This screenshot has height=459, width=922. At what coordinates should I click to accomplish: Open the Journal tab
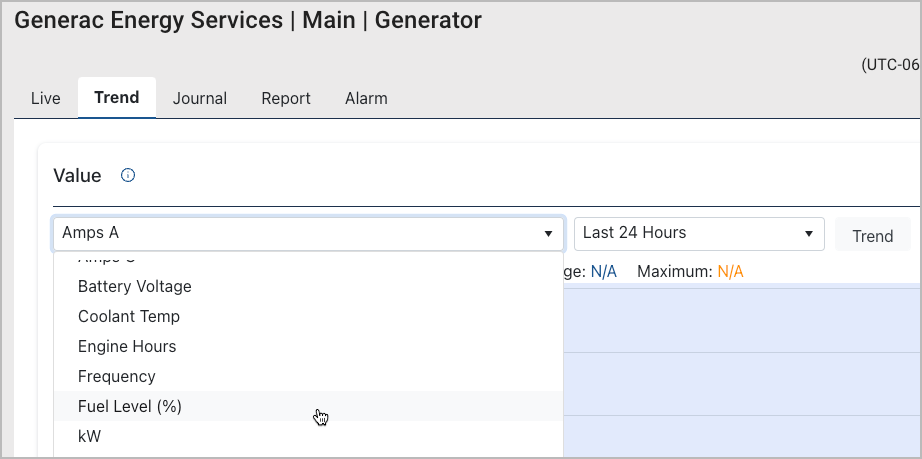200,98
